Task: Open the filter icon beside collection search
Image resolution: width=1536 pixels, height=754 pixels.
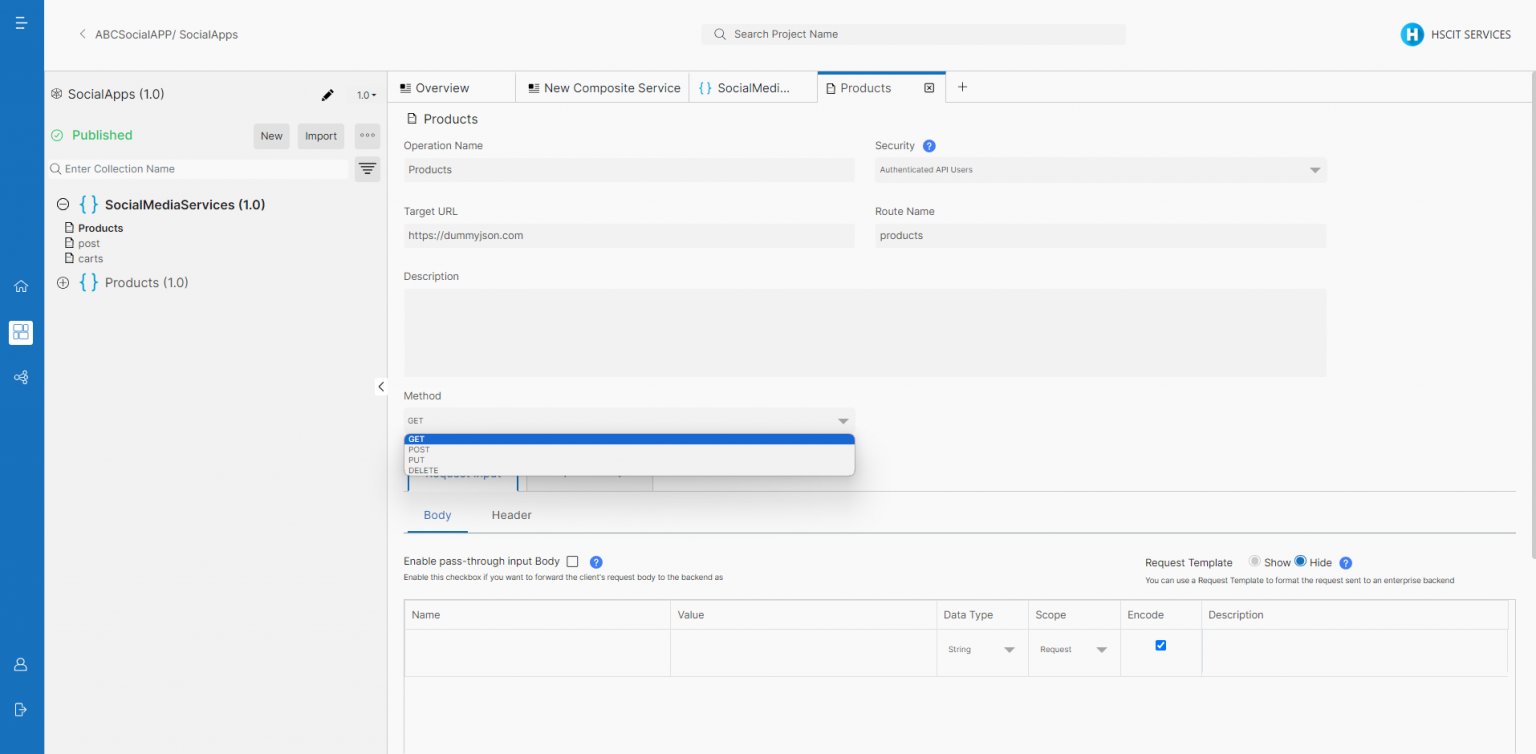Action: [x=368, y=169]
